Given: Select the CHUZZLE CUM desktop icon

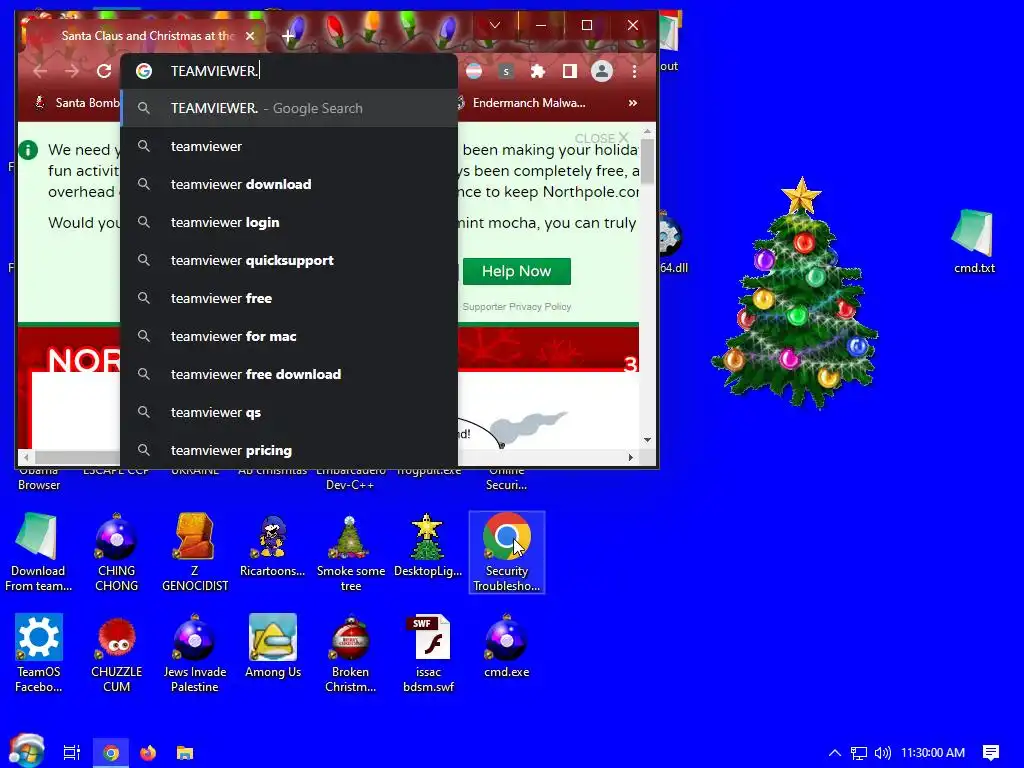Looking at the screenshot, I should pyautogui.click(x=116, y=653).
